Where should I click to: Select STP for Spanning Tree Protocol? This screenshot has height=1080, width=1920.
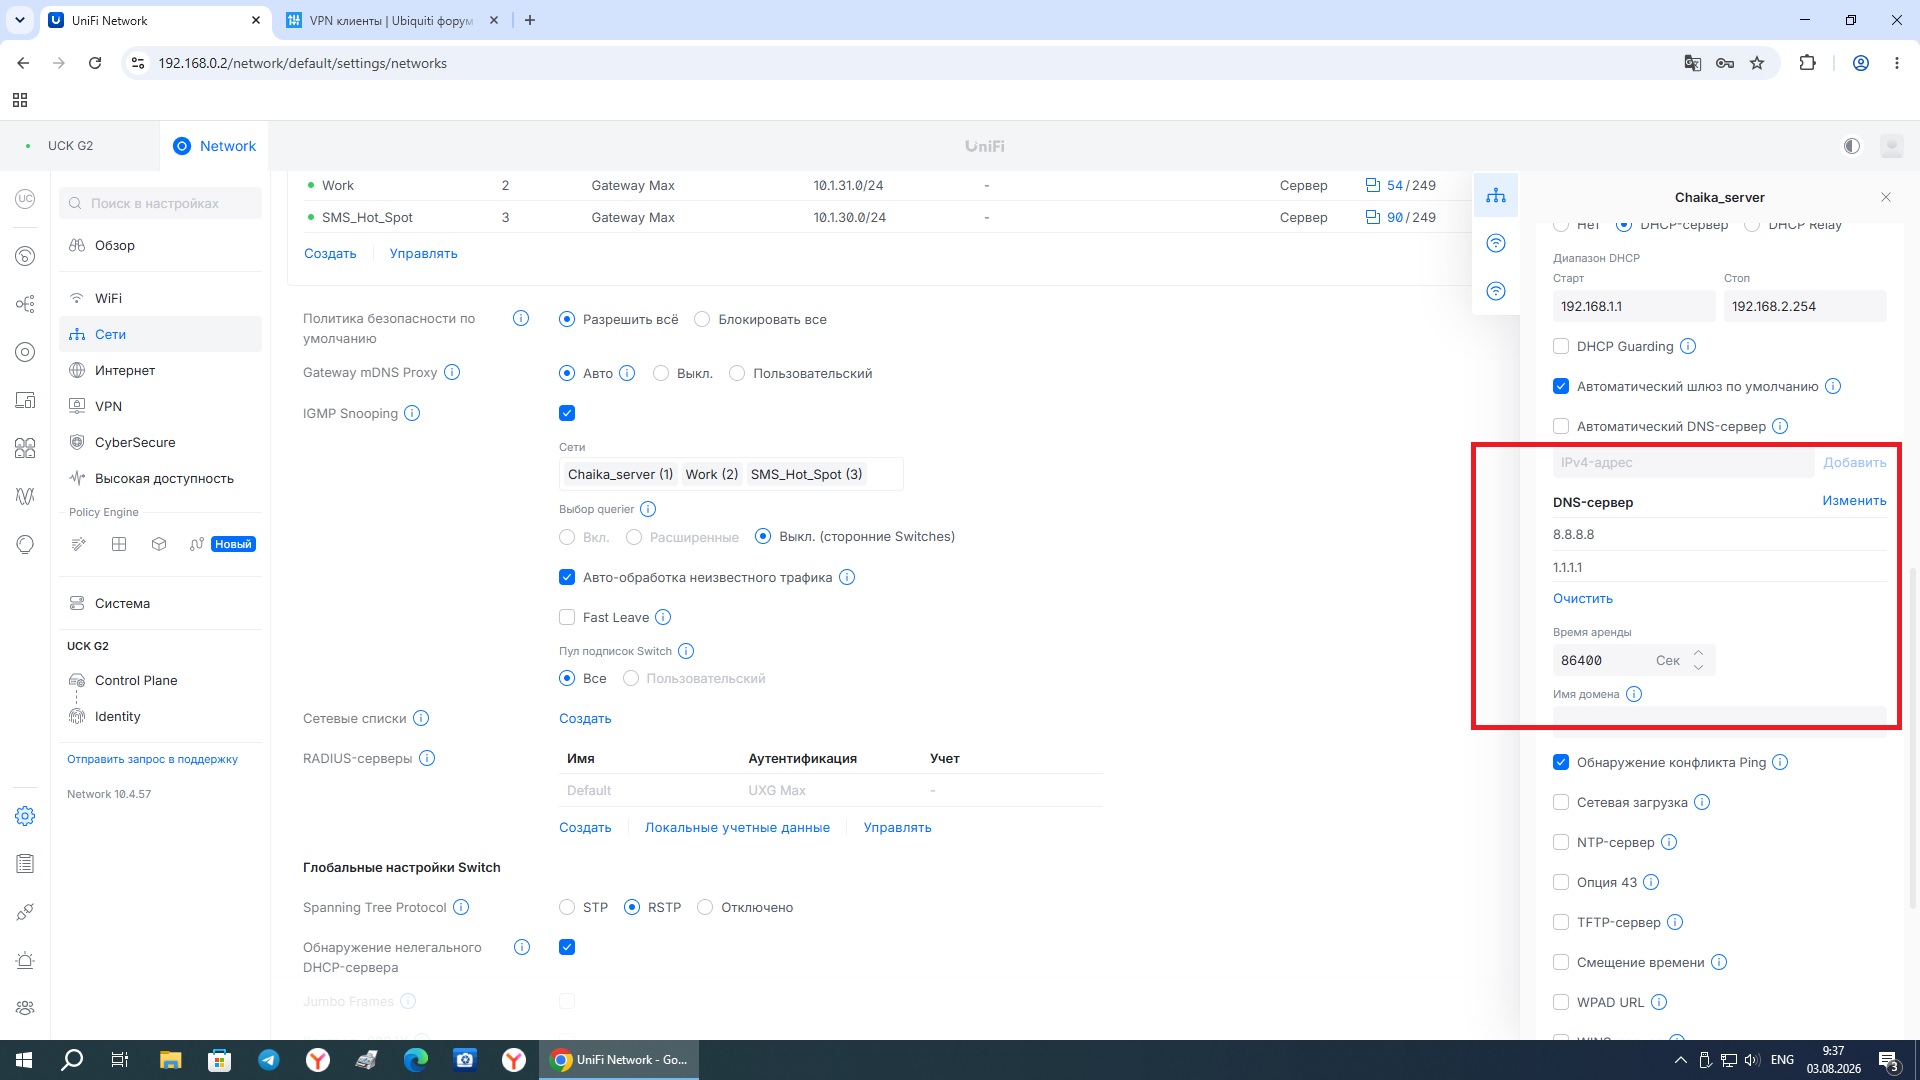pyautogui.click(x=567, y=907)
